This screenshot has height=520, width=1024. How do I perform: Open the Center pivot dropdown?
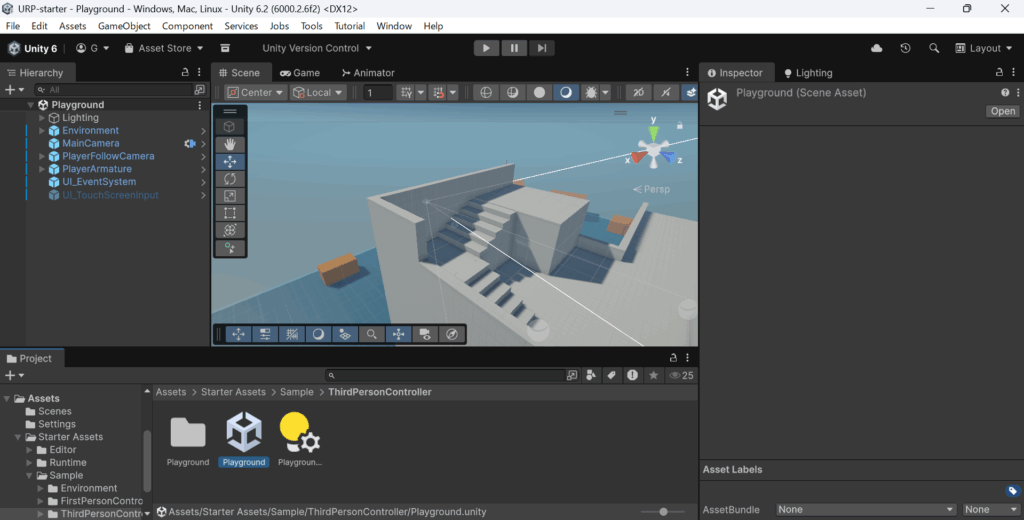[255, 92]
